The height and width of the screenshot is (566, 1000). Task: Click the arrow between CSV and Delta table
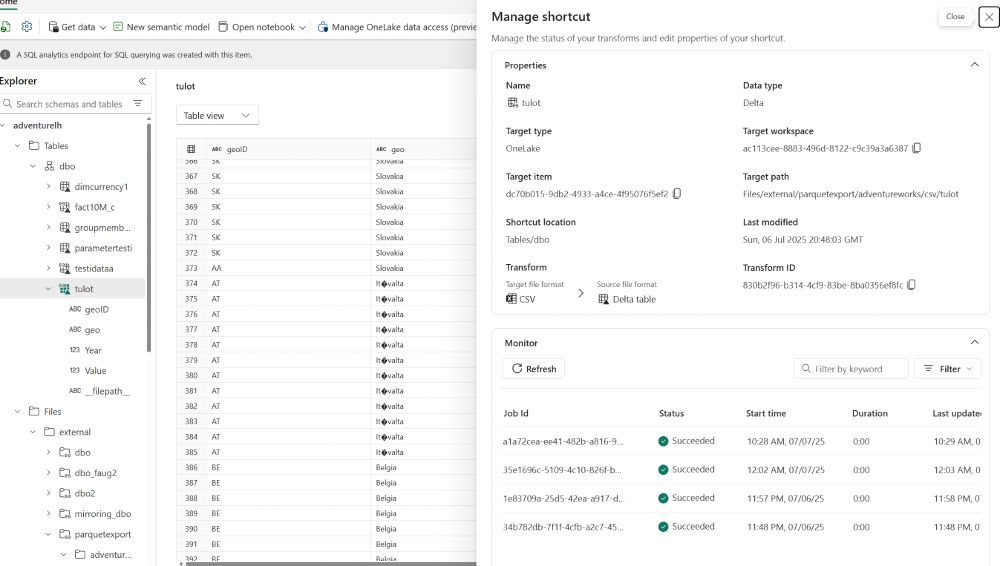coord(580,293)
